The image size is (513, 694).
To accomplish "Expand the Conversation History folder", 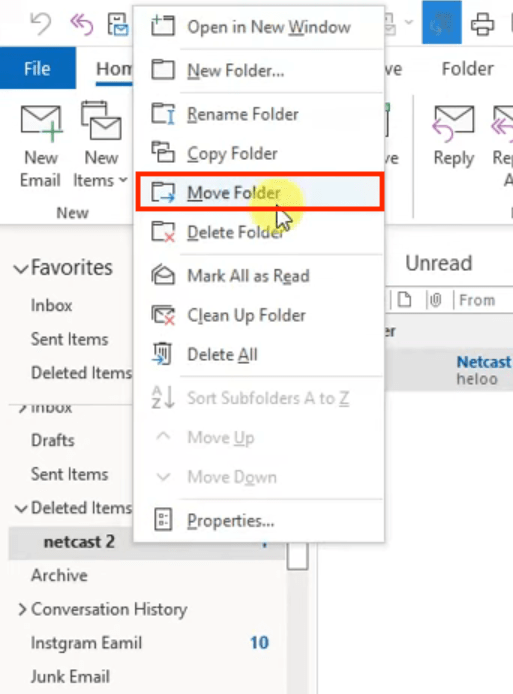I will pos(22,609).
